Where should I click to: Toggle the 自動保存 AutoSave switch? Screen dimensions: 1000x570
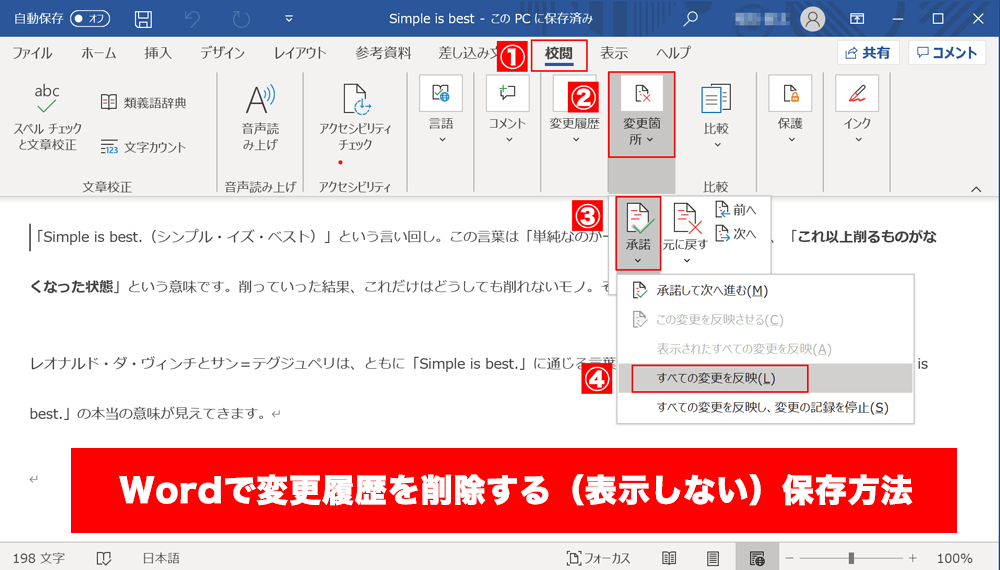[x=90, y=18]
